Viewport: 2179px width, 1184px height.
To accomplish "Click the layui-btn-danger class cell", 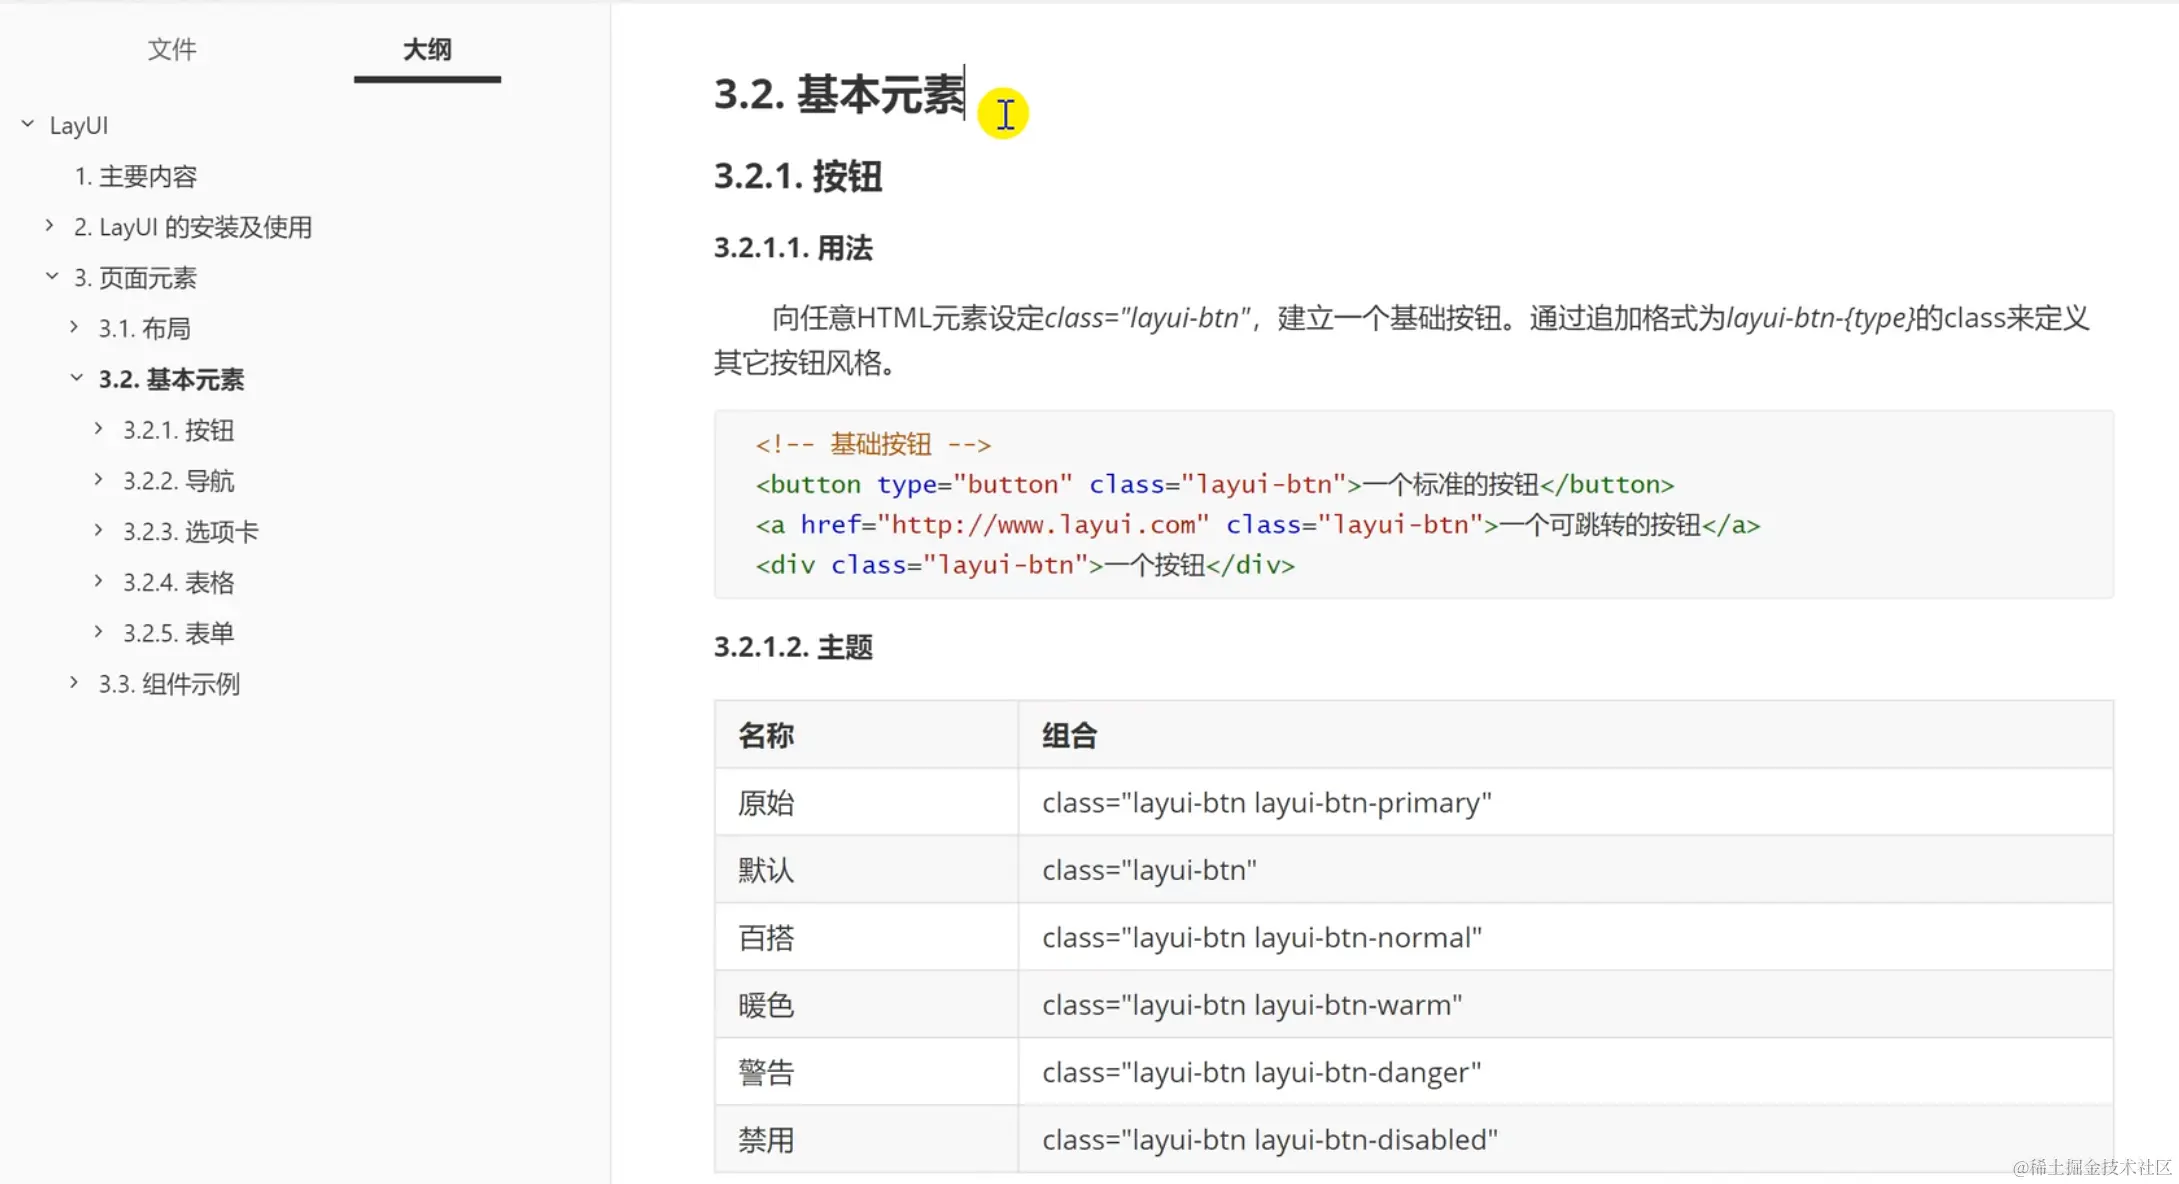I will pos(1566,1072).
